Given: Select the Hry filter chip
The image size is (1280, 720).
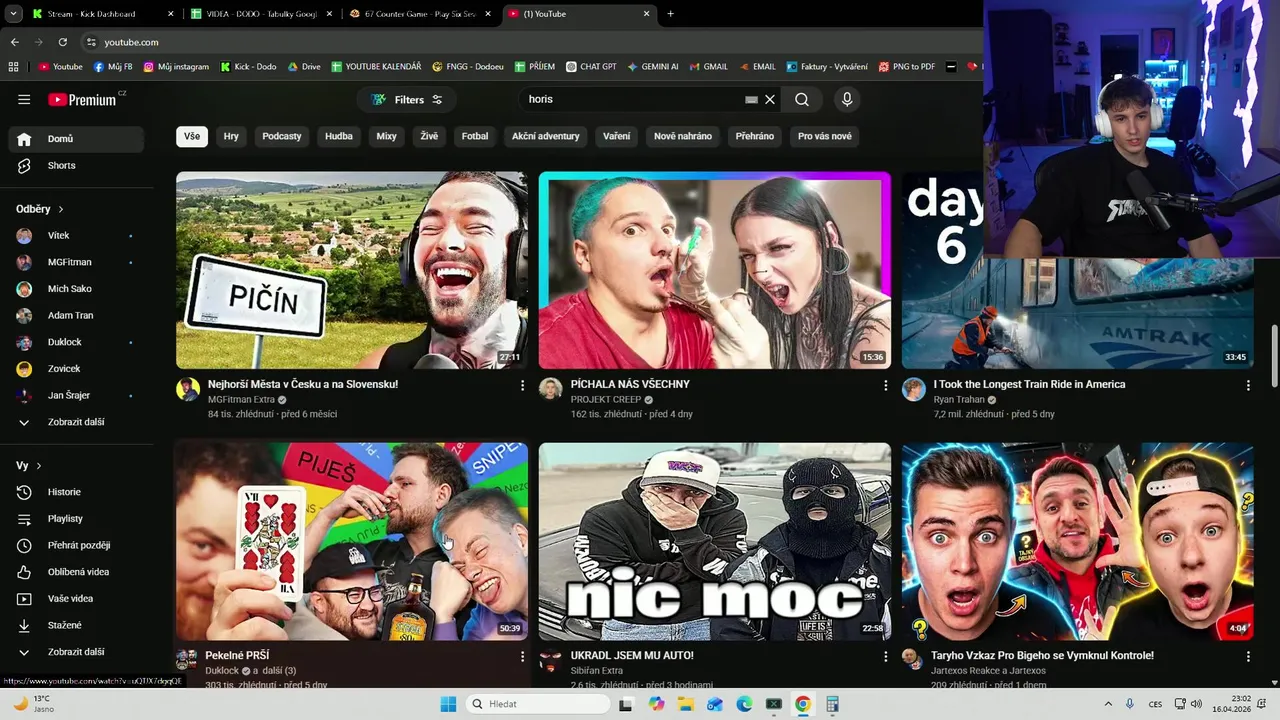Looking at the screenshot, I should [231, 136].
